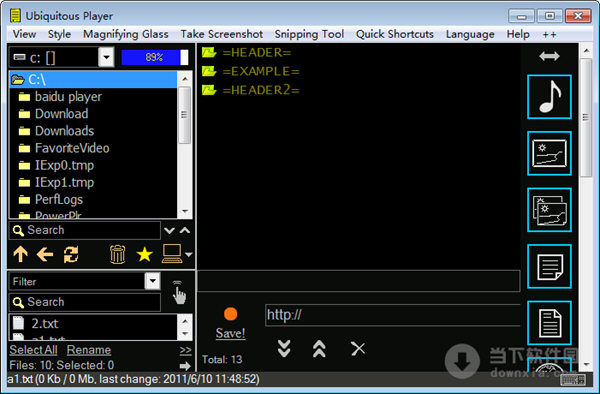Viewport: 600px width, 394px height.
Task: Click file list scroll up arrow
Action: 185,321
